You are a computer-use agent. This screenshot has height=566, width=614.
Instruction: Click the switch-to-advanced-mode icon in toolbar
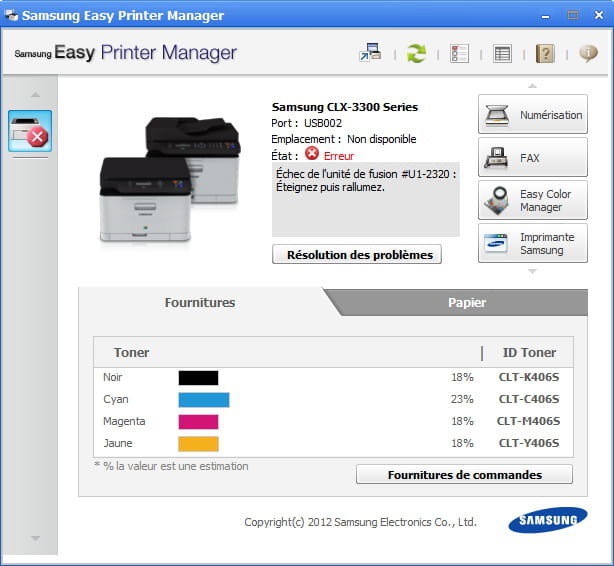coord(370,52)
